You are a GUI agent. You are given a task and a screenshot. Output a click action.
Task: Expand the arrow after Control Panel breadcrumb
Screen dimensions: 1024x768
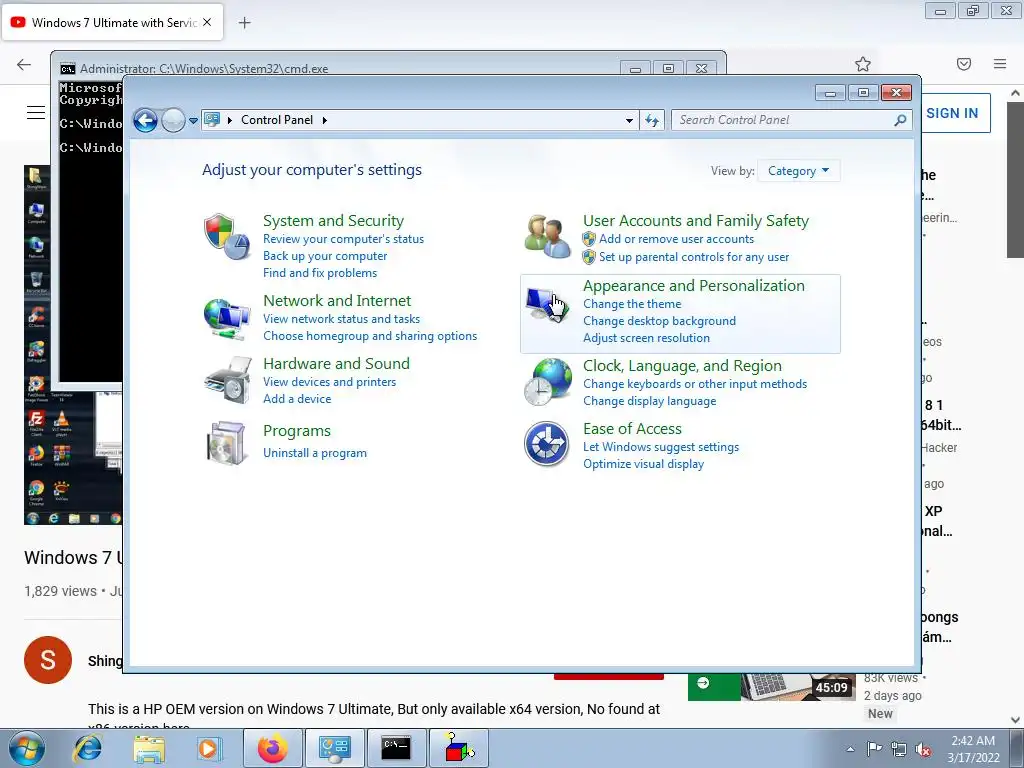point(325,120)
